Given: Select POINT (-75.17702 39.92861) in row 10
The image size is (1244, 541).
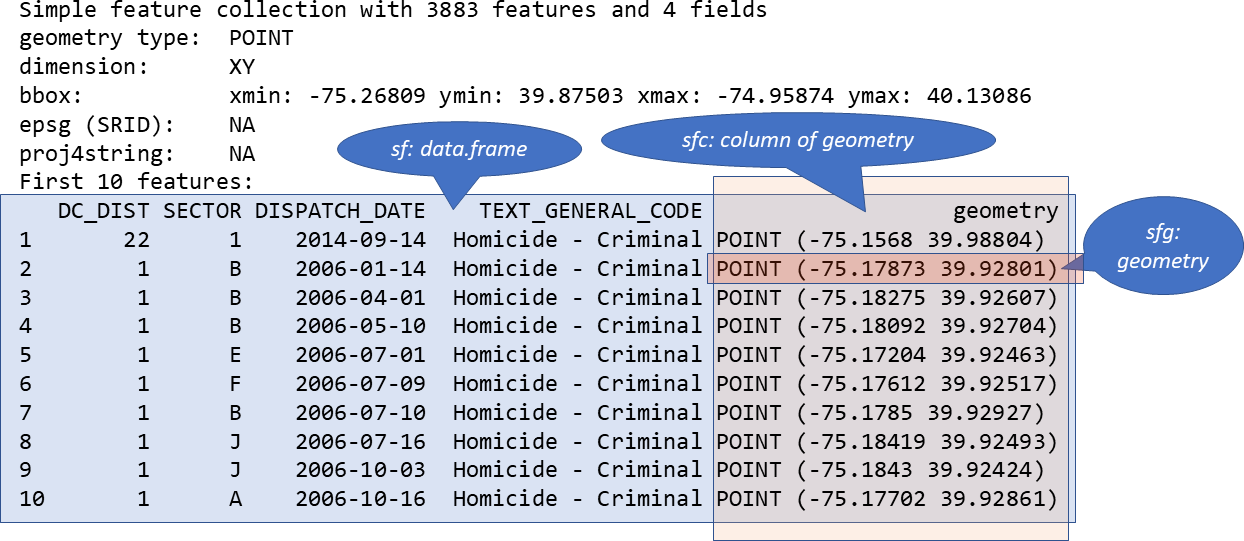Looking at the screenshot, I should coord(887,499).
